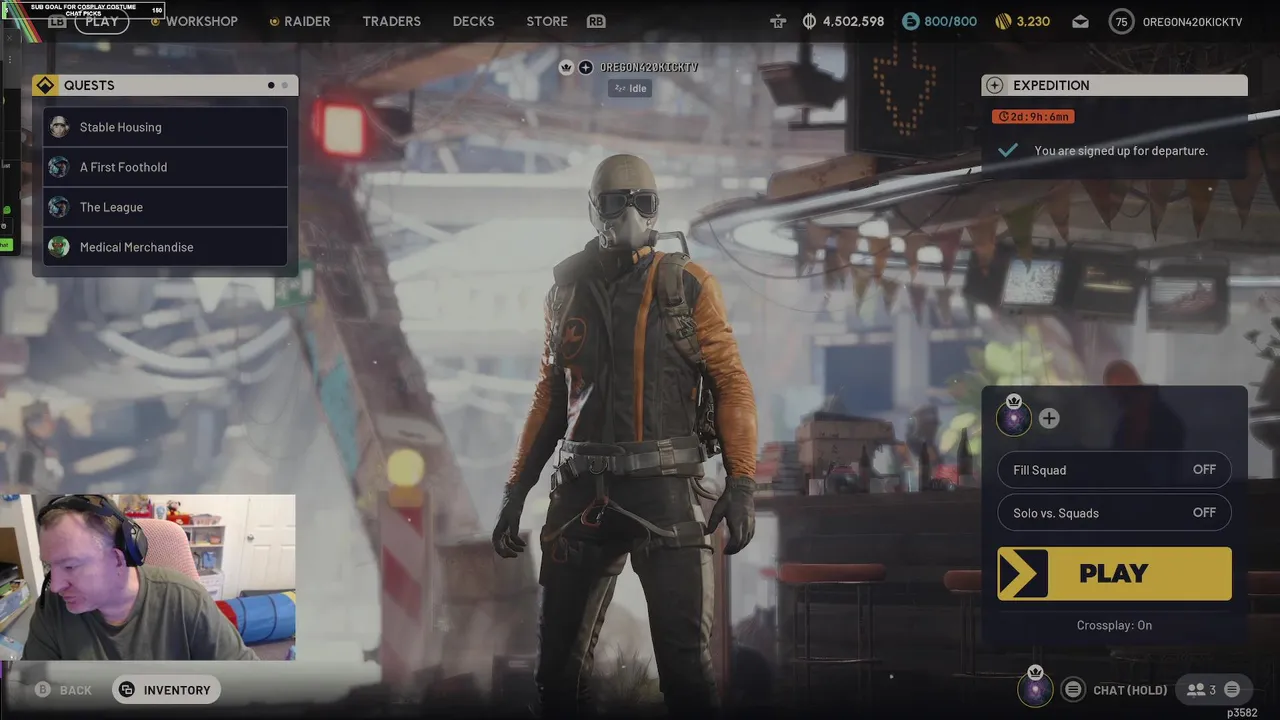Expand the Expedition panel plus icon
Viewport: 1280px width, 720px height.
pos(994,85)
